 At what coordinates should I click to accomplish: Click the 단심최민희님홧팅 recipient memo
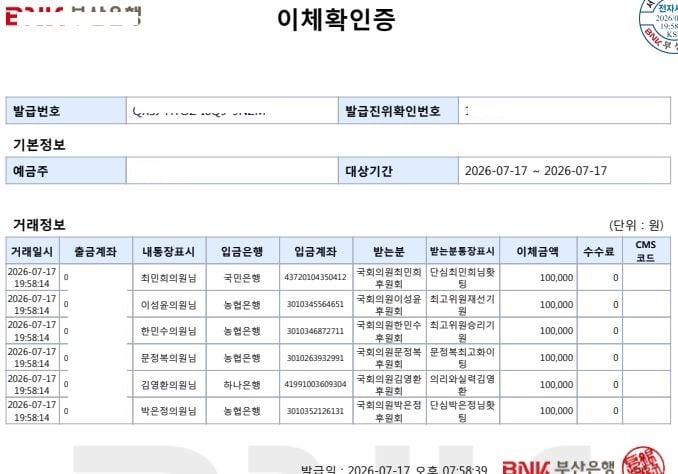462,278
